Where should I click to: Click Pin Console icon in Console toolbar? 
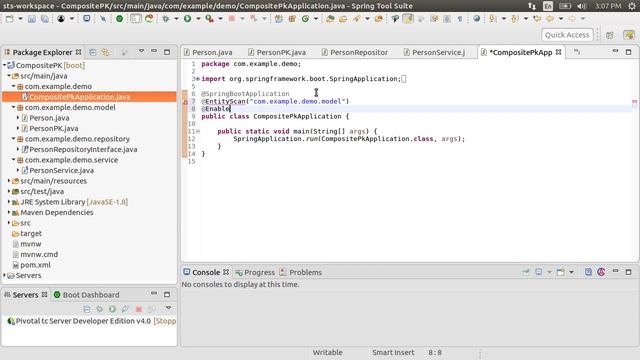pos(526,272)
